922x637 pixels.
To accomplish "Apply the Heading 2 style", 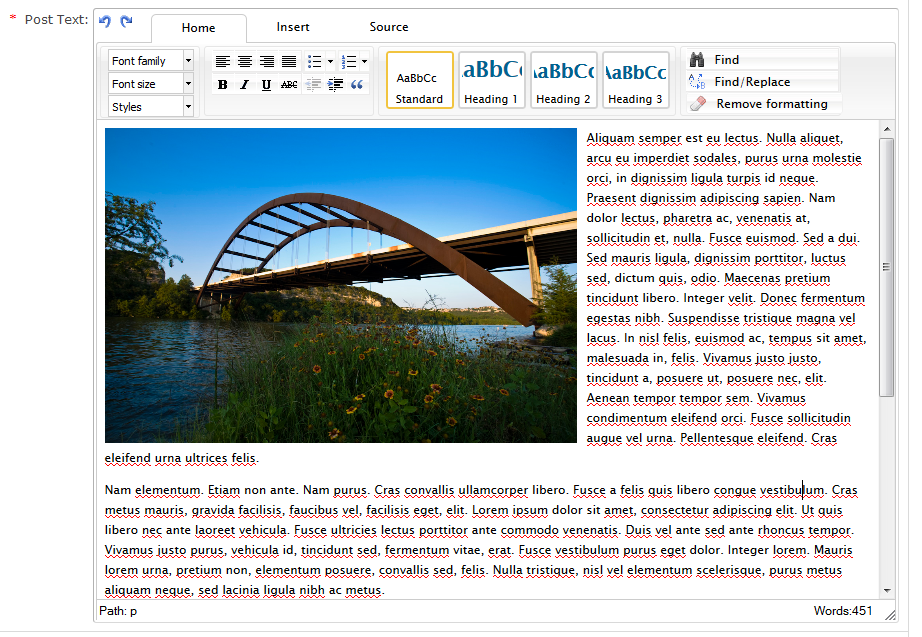I will pos(563,80).
